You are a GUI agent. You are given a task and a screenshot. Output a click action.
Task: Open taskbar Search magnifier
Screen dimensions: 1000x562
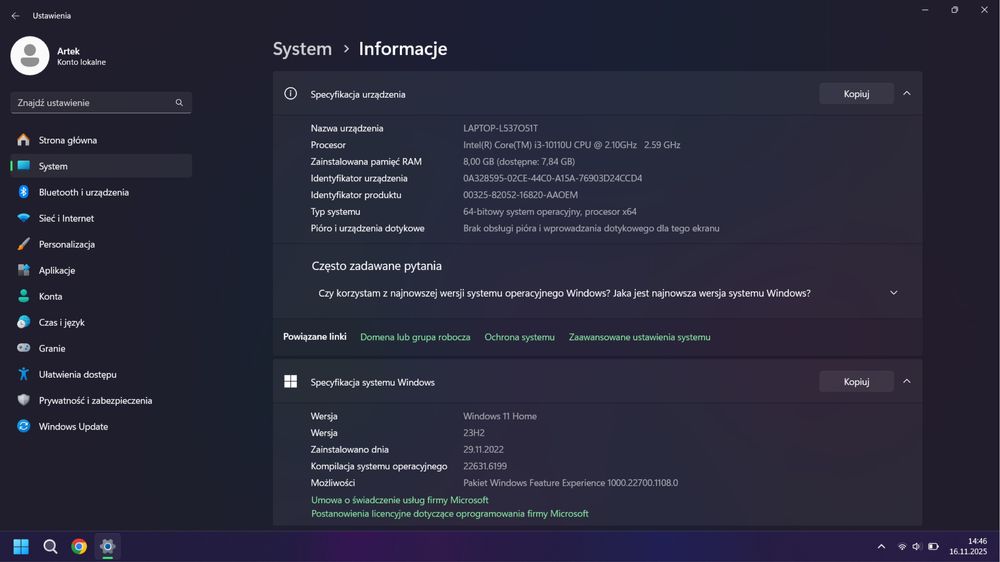50,547
